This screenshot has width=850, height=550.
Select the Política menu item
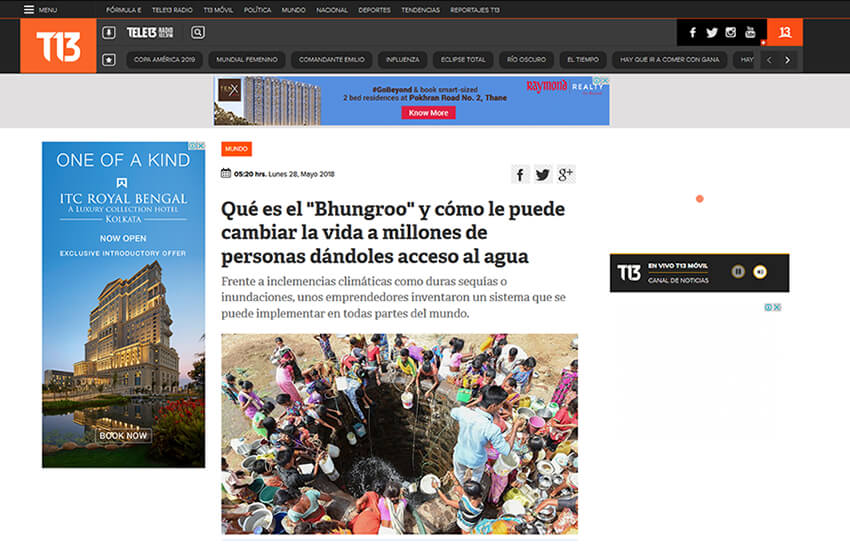point(257,10)
